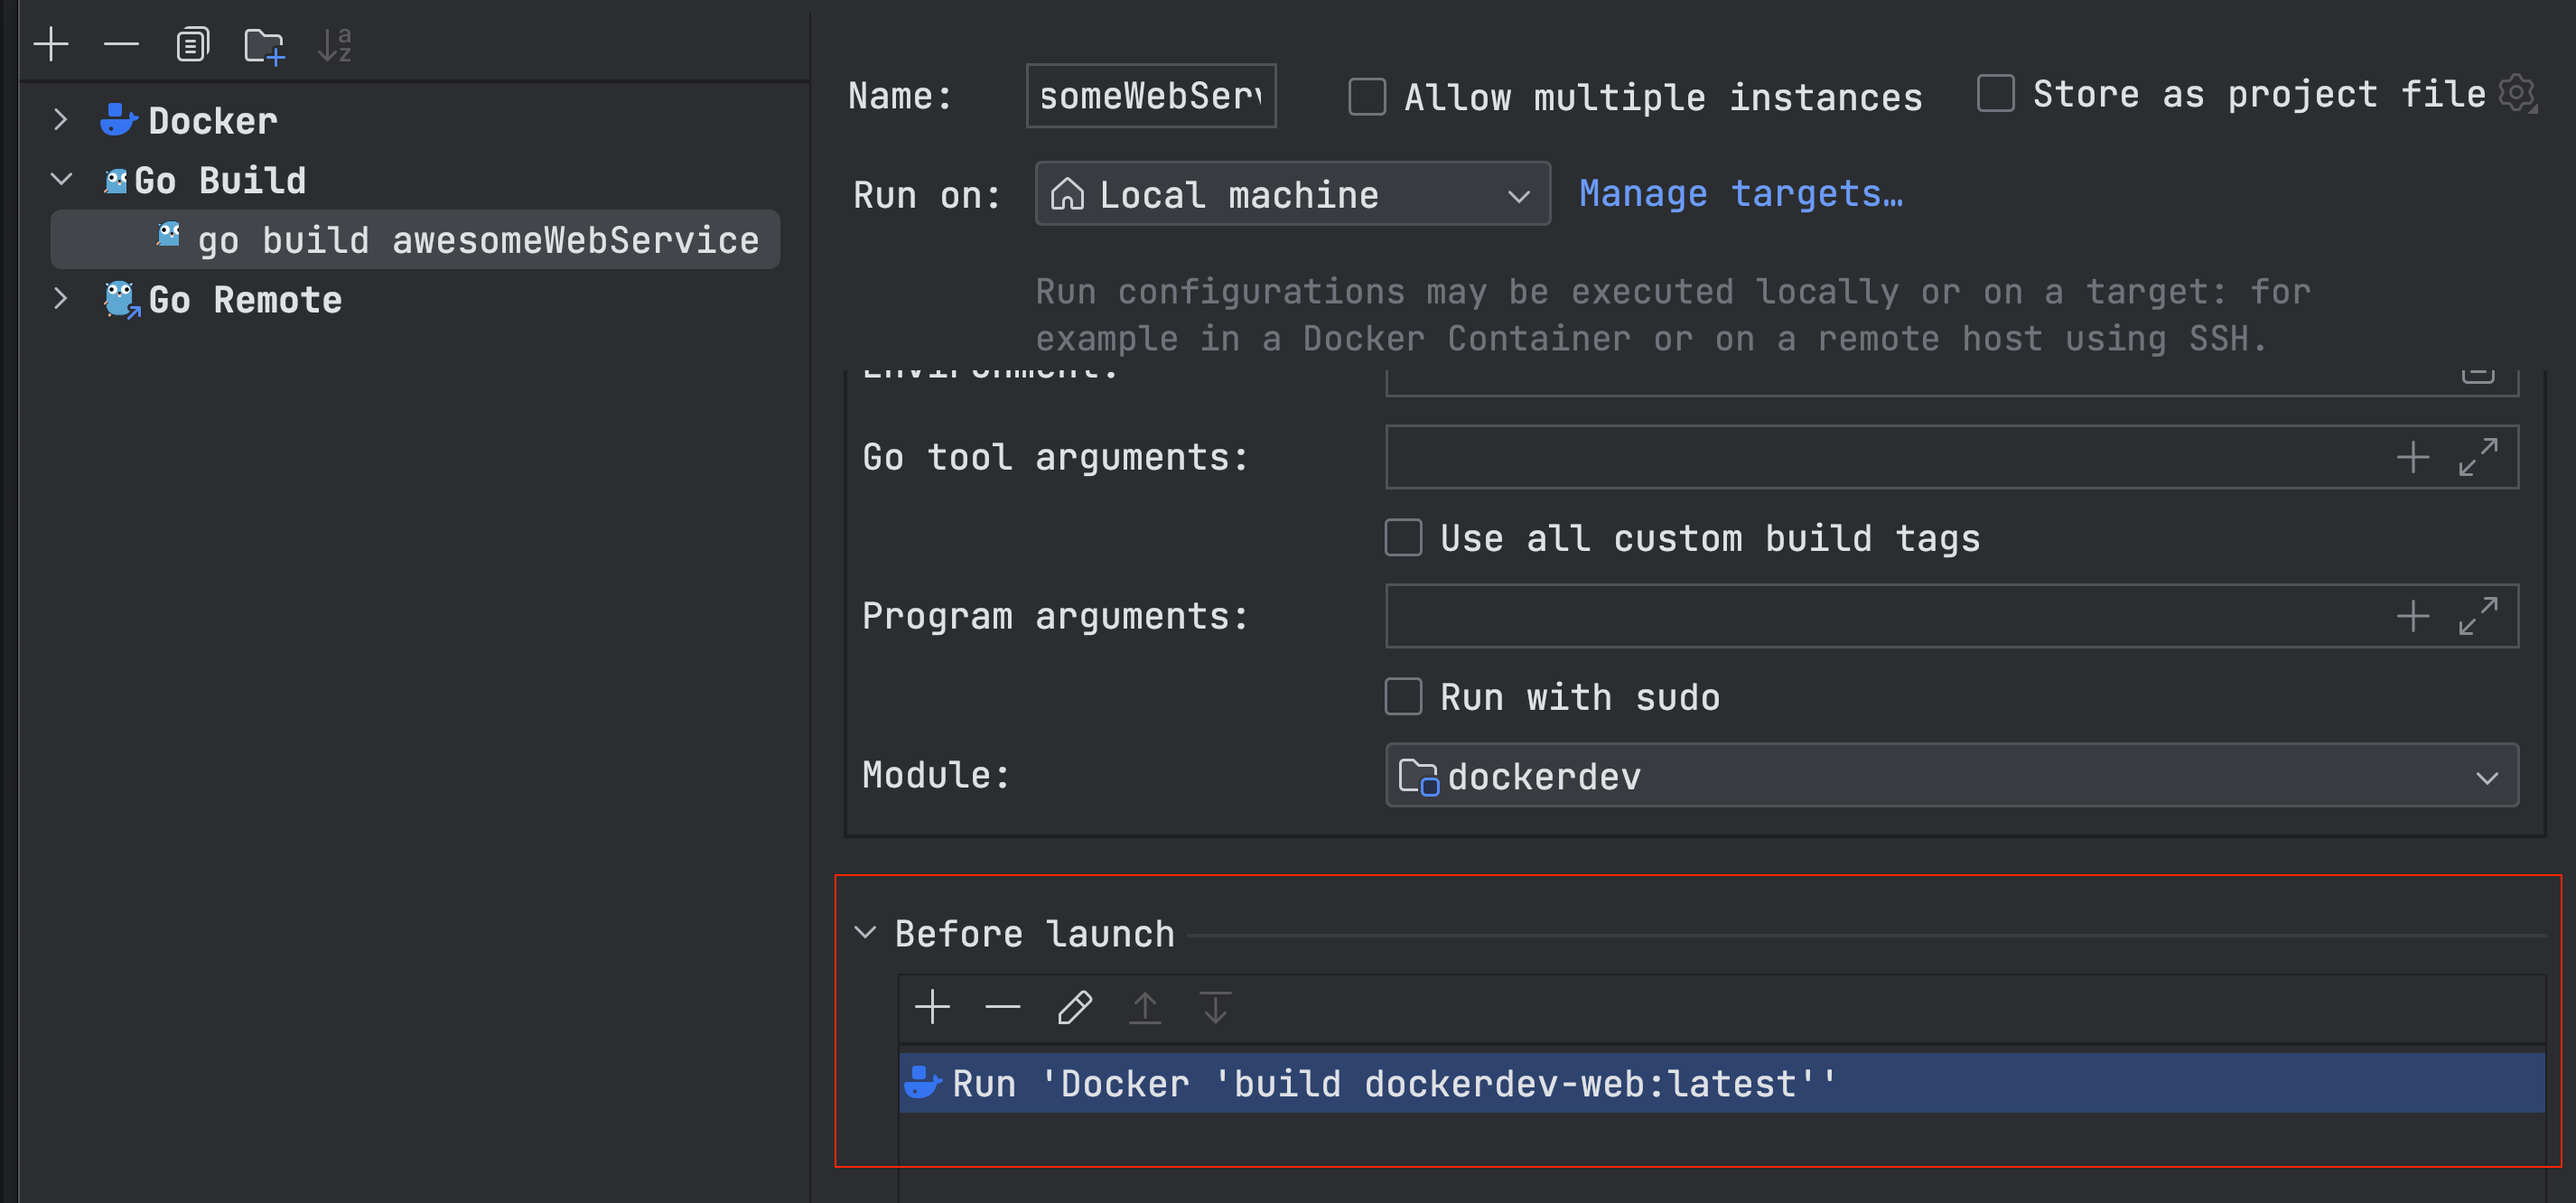
Task: Create new configuration folder
Action: pyautogui.click(x=264, y=45)
